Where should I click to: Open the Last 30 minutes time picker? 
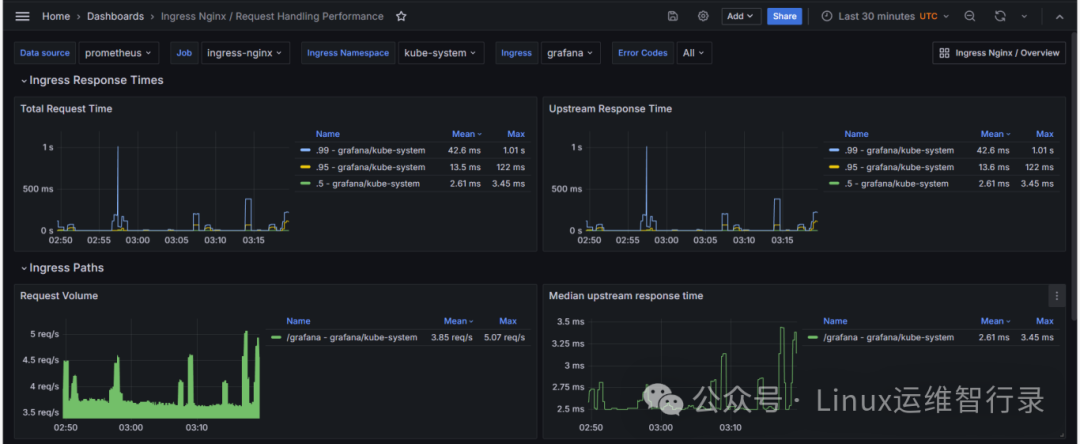tap(885, 16)
